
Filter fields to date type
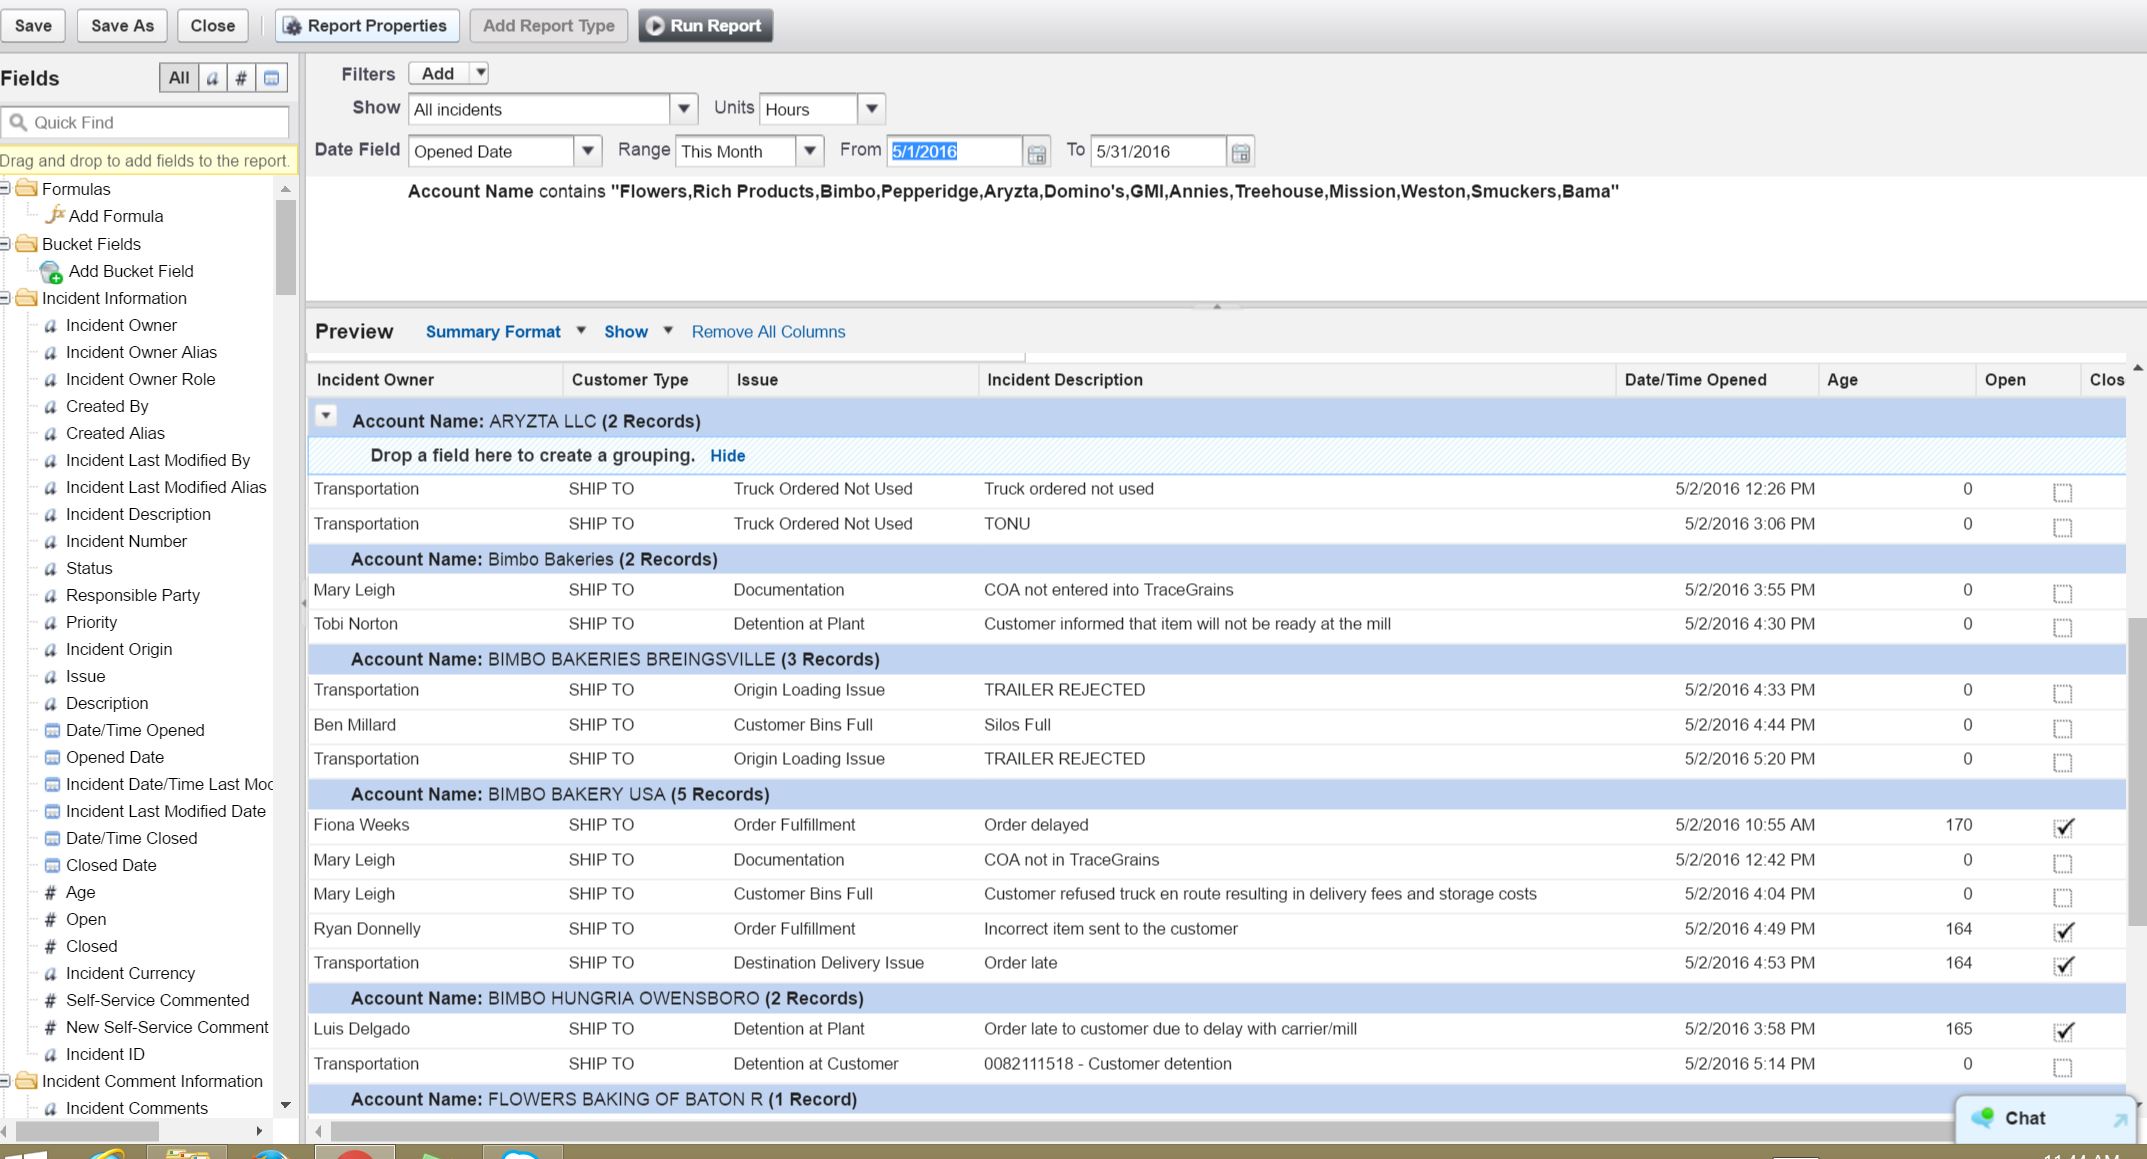(x=271, y=78)
